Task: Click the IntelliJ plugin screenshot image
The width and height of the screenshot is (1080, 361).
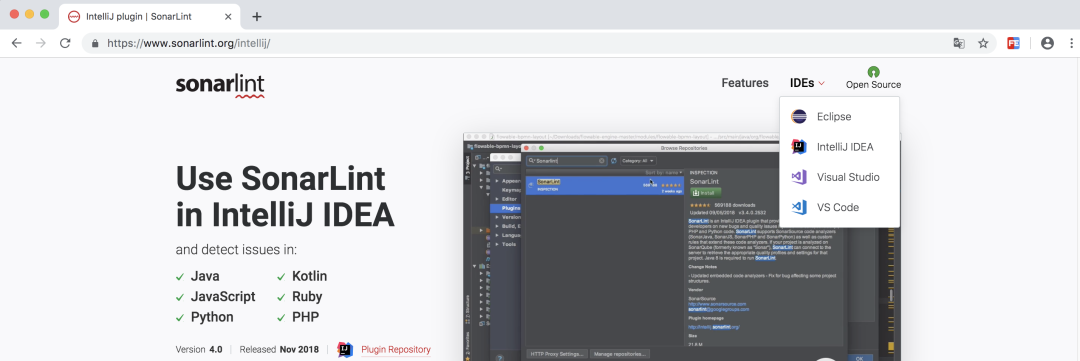Action: pos(682,247)
